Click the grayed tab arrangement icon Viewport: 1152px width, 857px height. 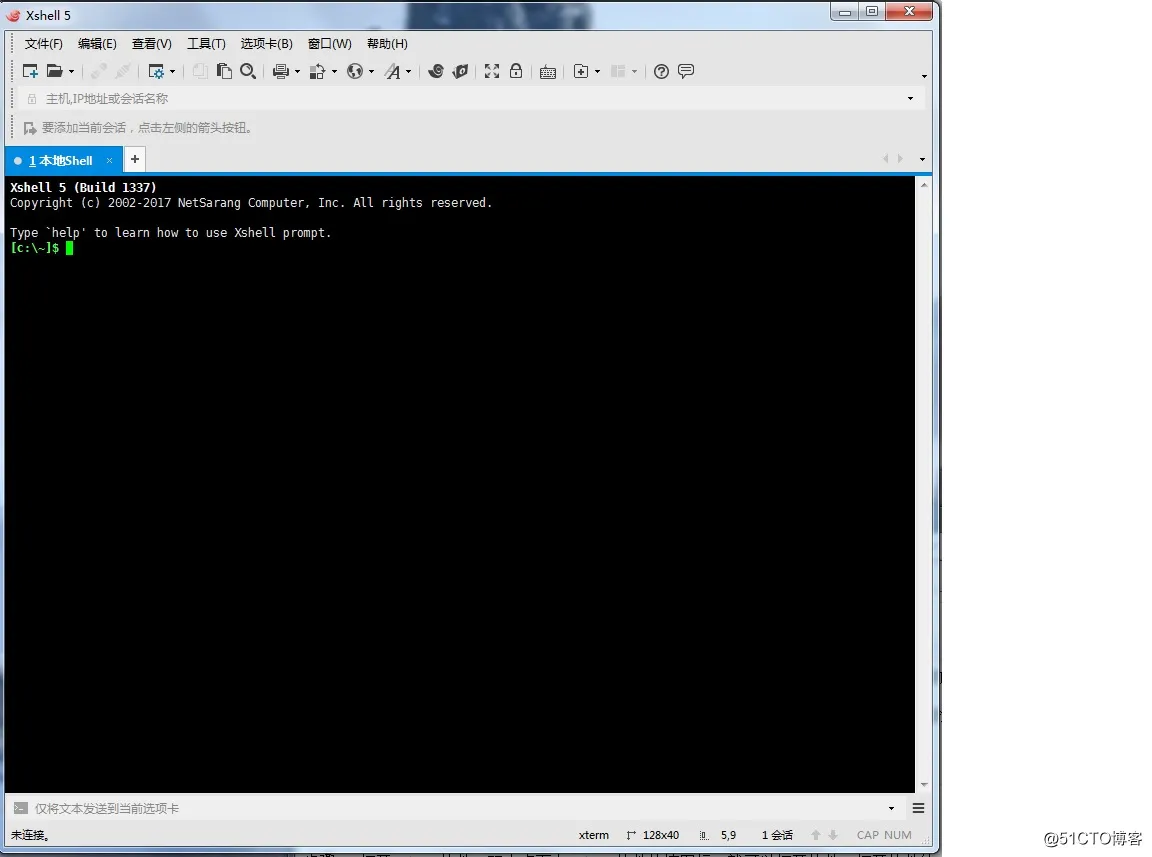618,71
